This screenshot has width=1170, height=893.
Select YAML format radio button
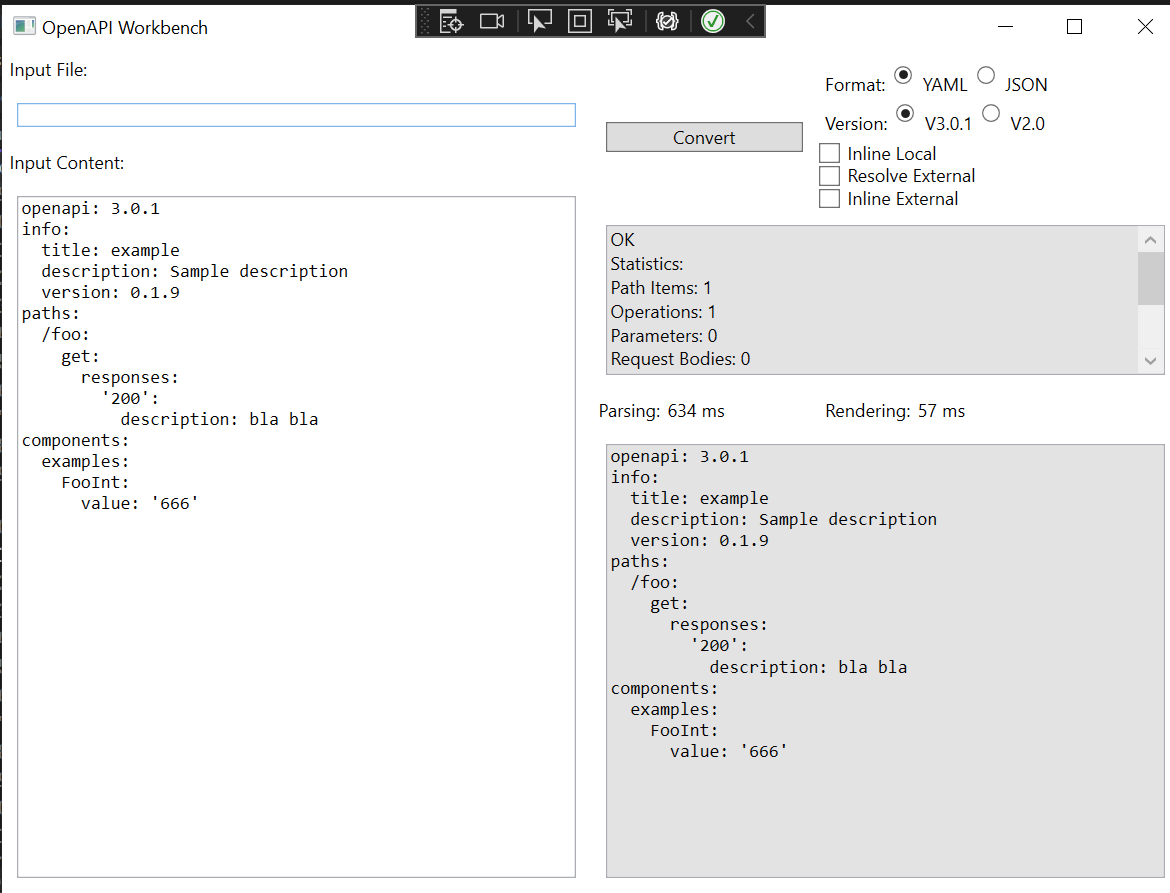tap(903, 75)
